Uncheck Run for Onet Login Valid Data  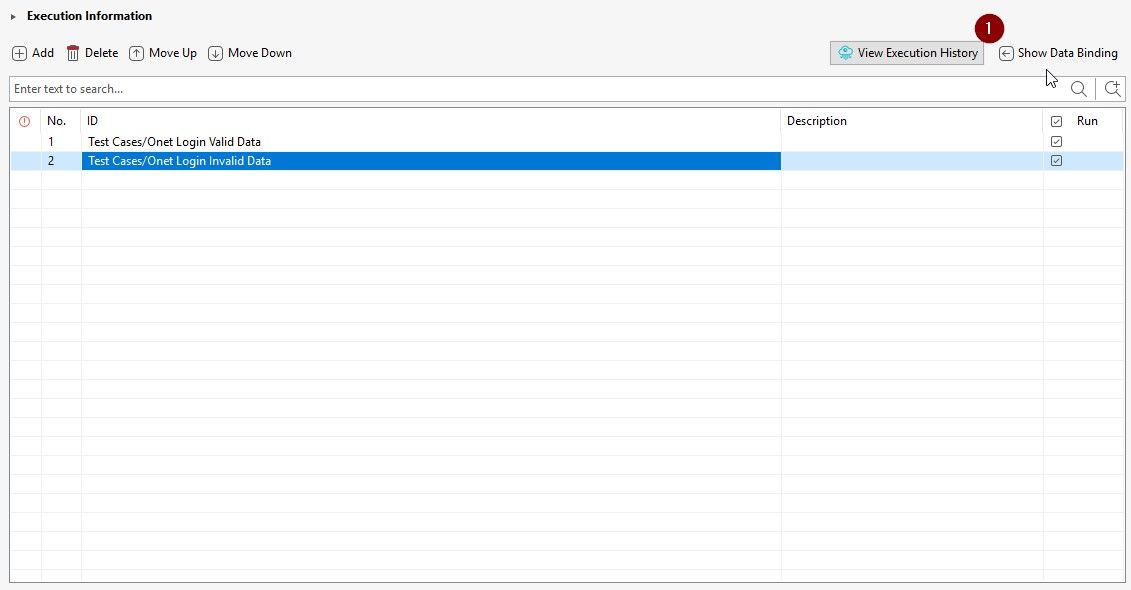(1057, 142)
